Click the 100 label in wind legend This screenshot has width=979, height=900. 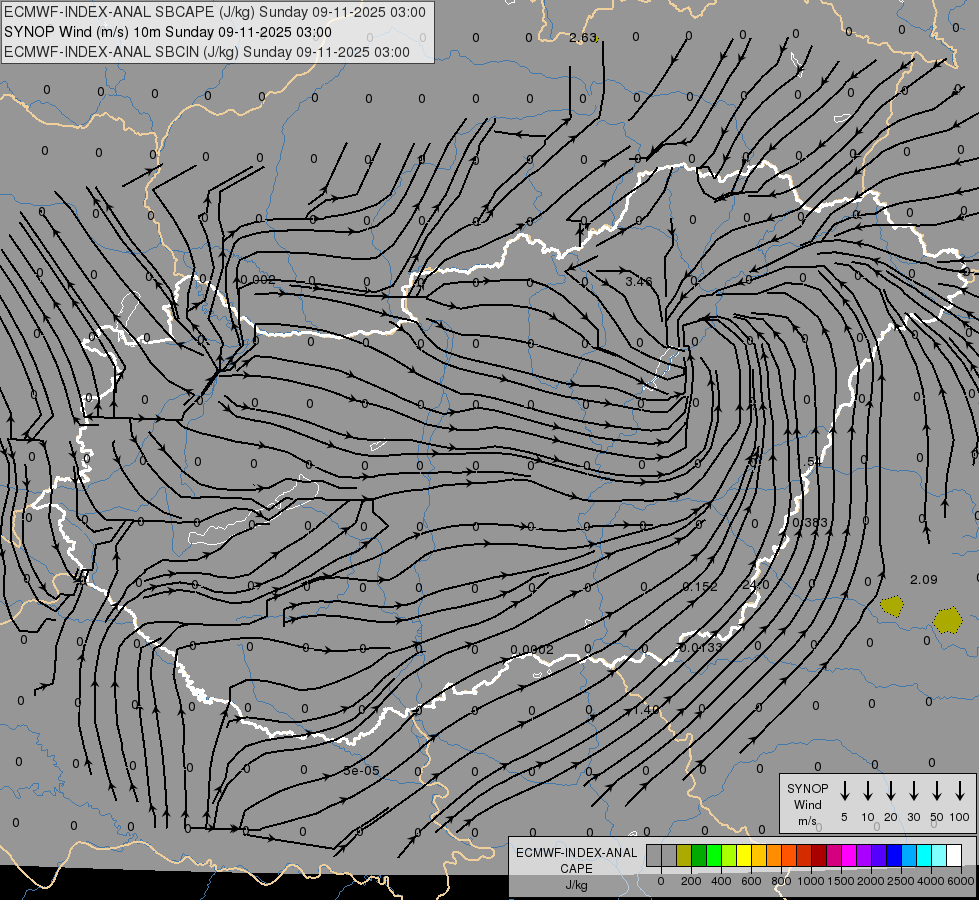point(960,817)
